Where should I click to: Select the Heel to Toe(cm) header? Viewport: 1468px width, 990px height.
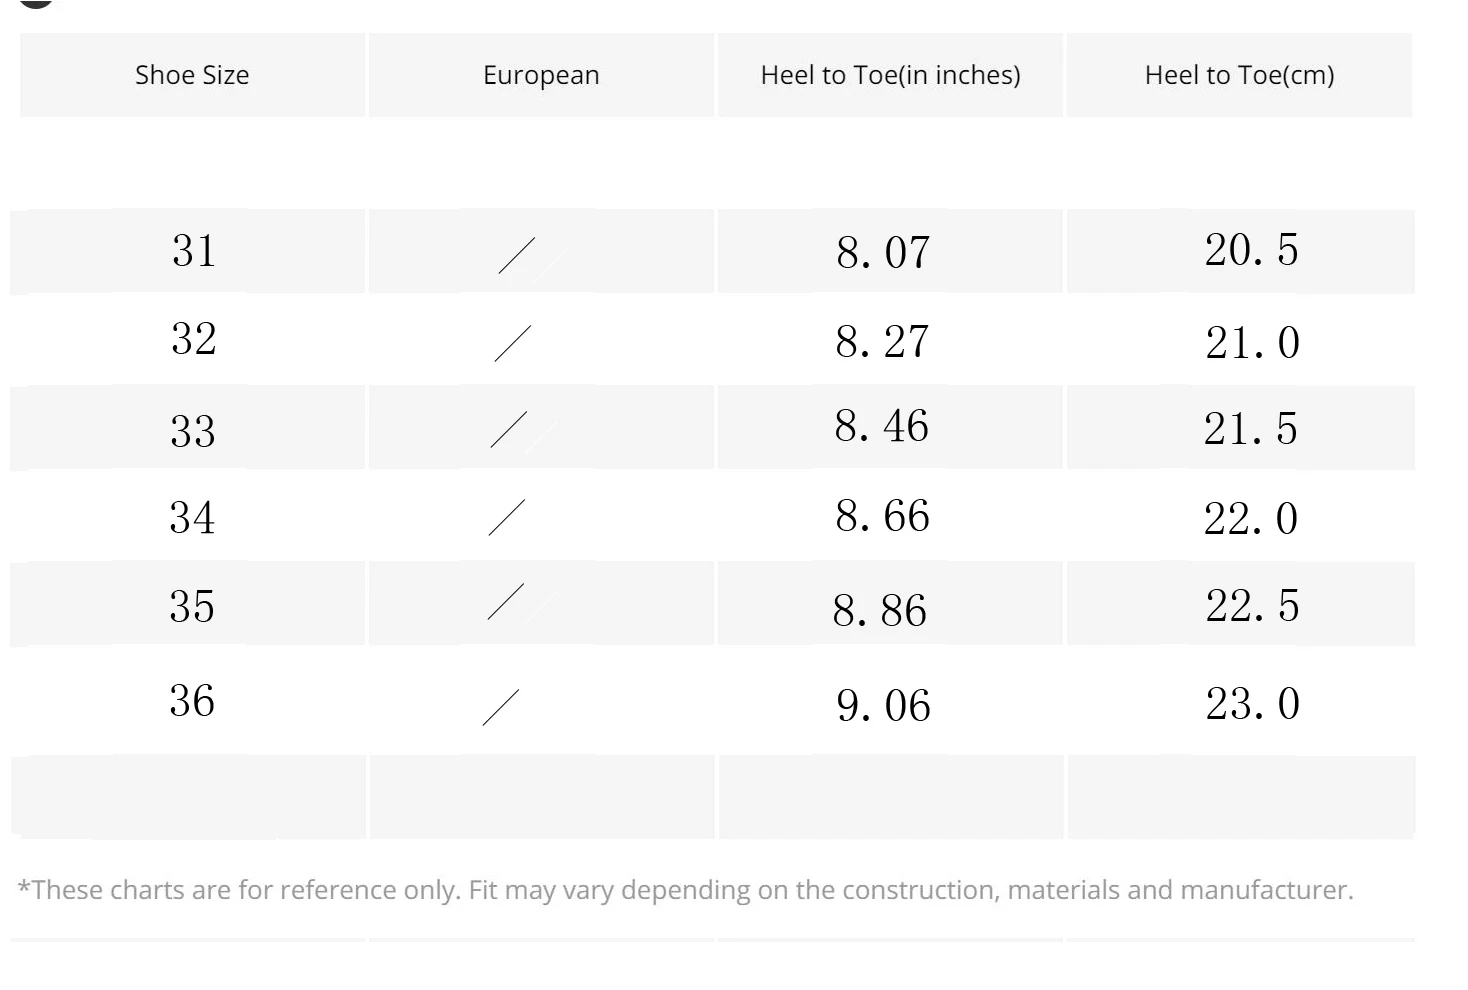pos(1239,75)
